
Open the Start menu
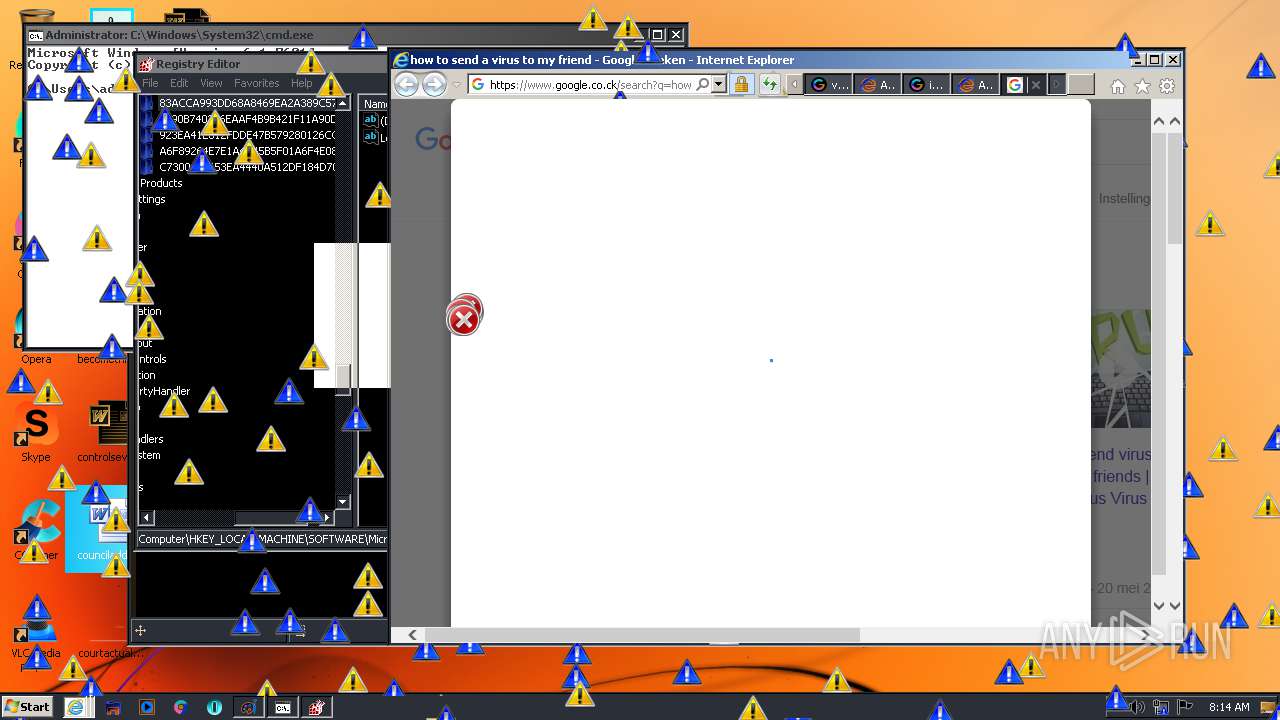click(x=27, y=707)
